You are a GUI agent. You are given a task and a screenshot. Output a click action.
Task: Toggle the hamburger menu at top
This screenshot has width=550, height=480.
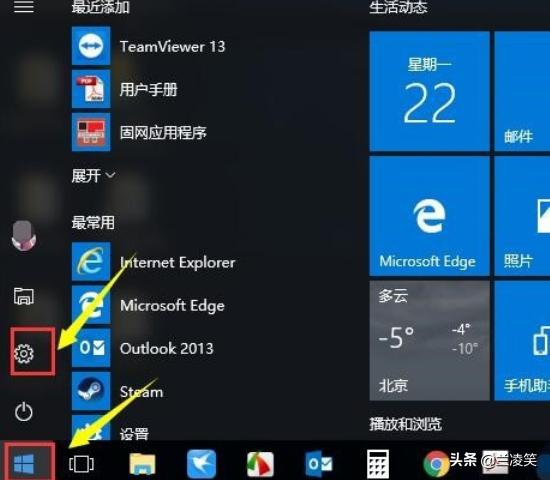pos(24,6)
